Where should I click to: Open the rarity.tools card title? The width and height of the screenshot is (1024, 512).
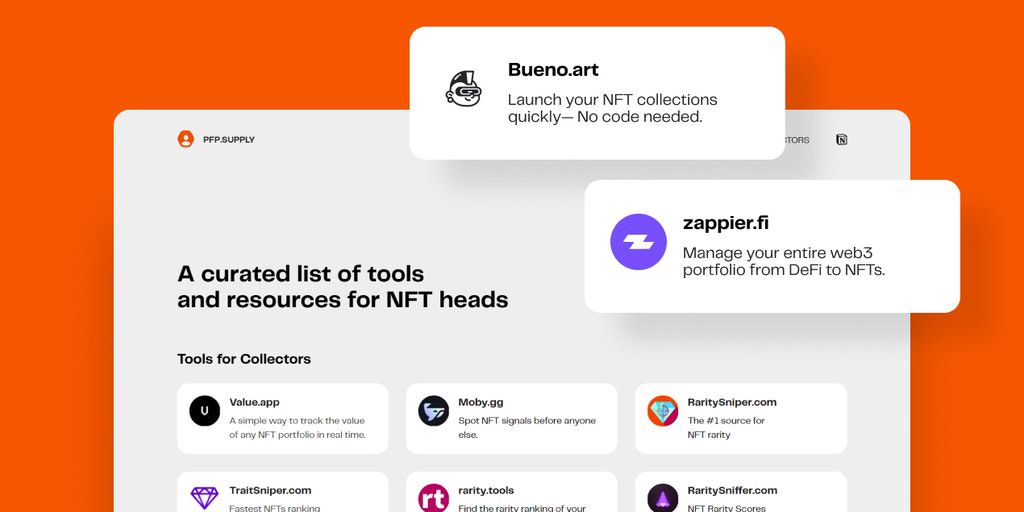pos(486,490)
